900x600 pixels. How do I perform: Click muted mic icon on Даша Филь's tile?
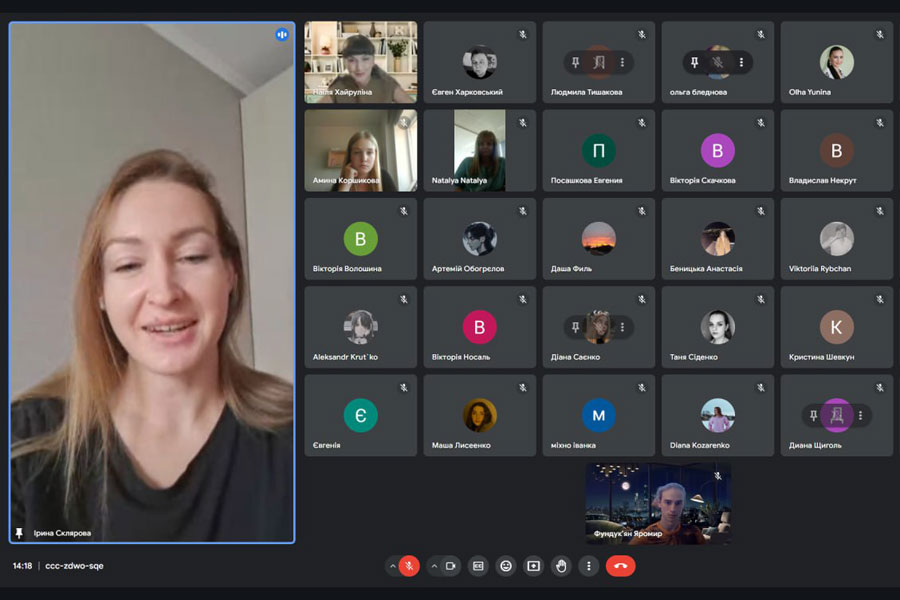click(x=642, y=211)
